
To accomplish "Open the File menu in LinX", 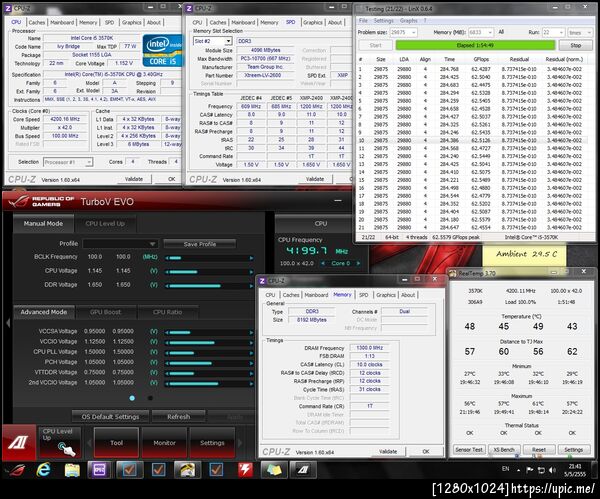I will tap(363, 21).
